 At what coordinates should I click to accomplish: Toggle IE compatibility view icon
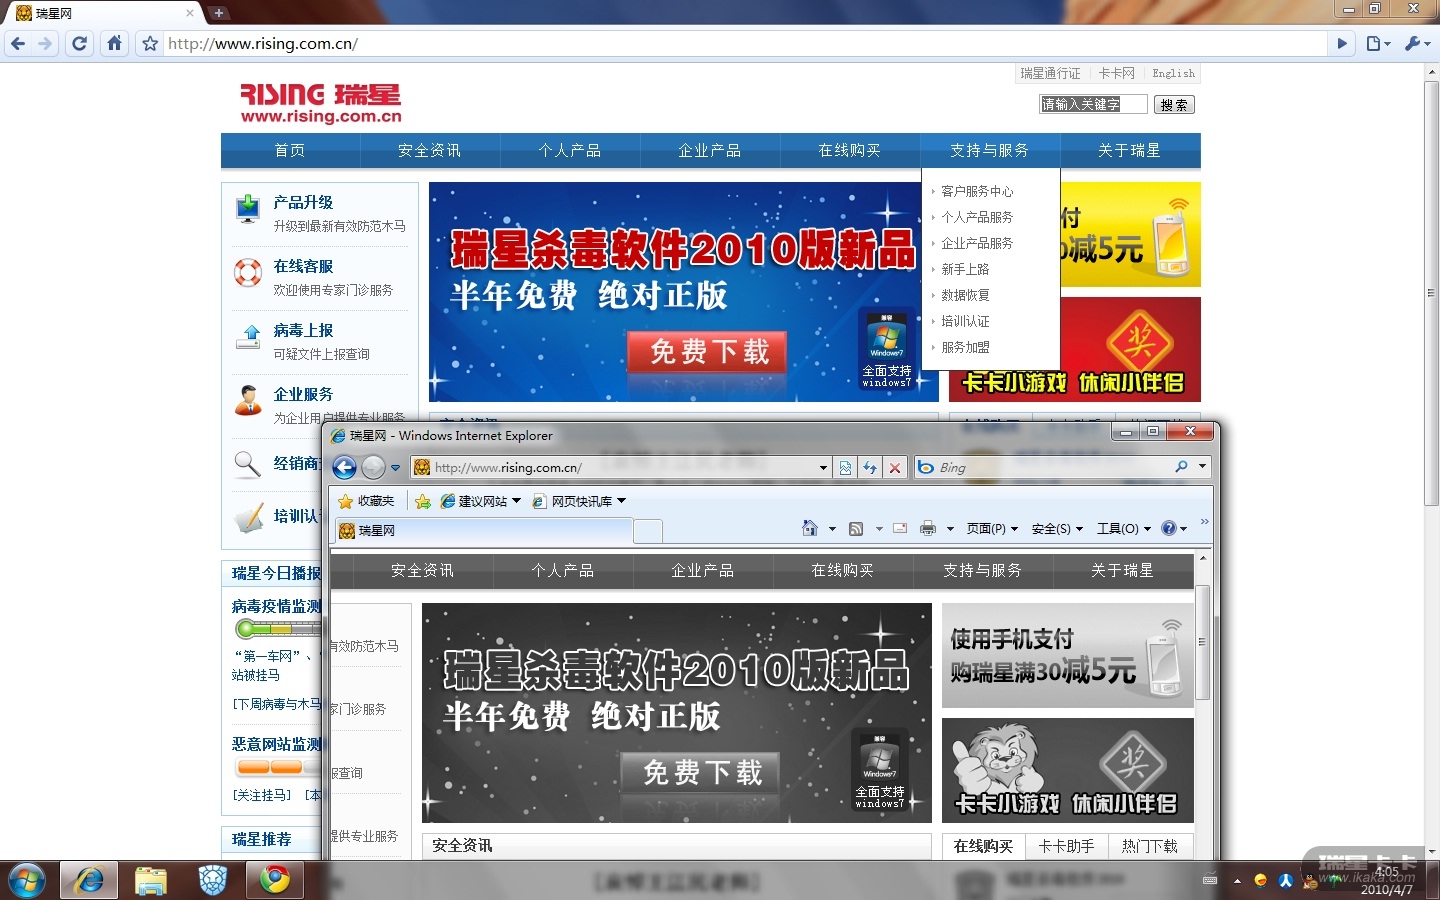point(846,467)
